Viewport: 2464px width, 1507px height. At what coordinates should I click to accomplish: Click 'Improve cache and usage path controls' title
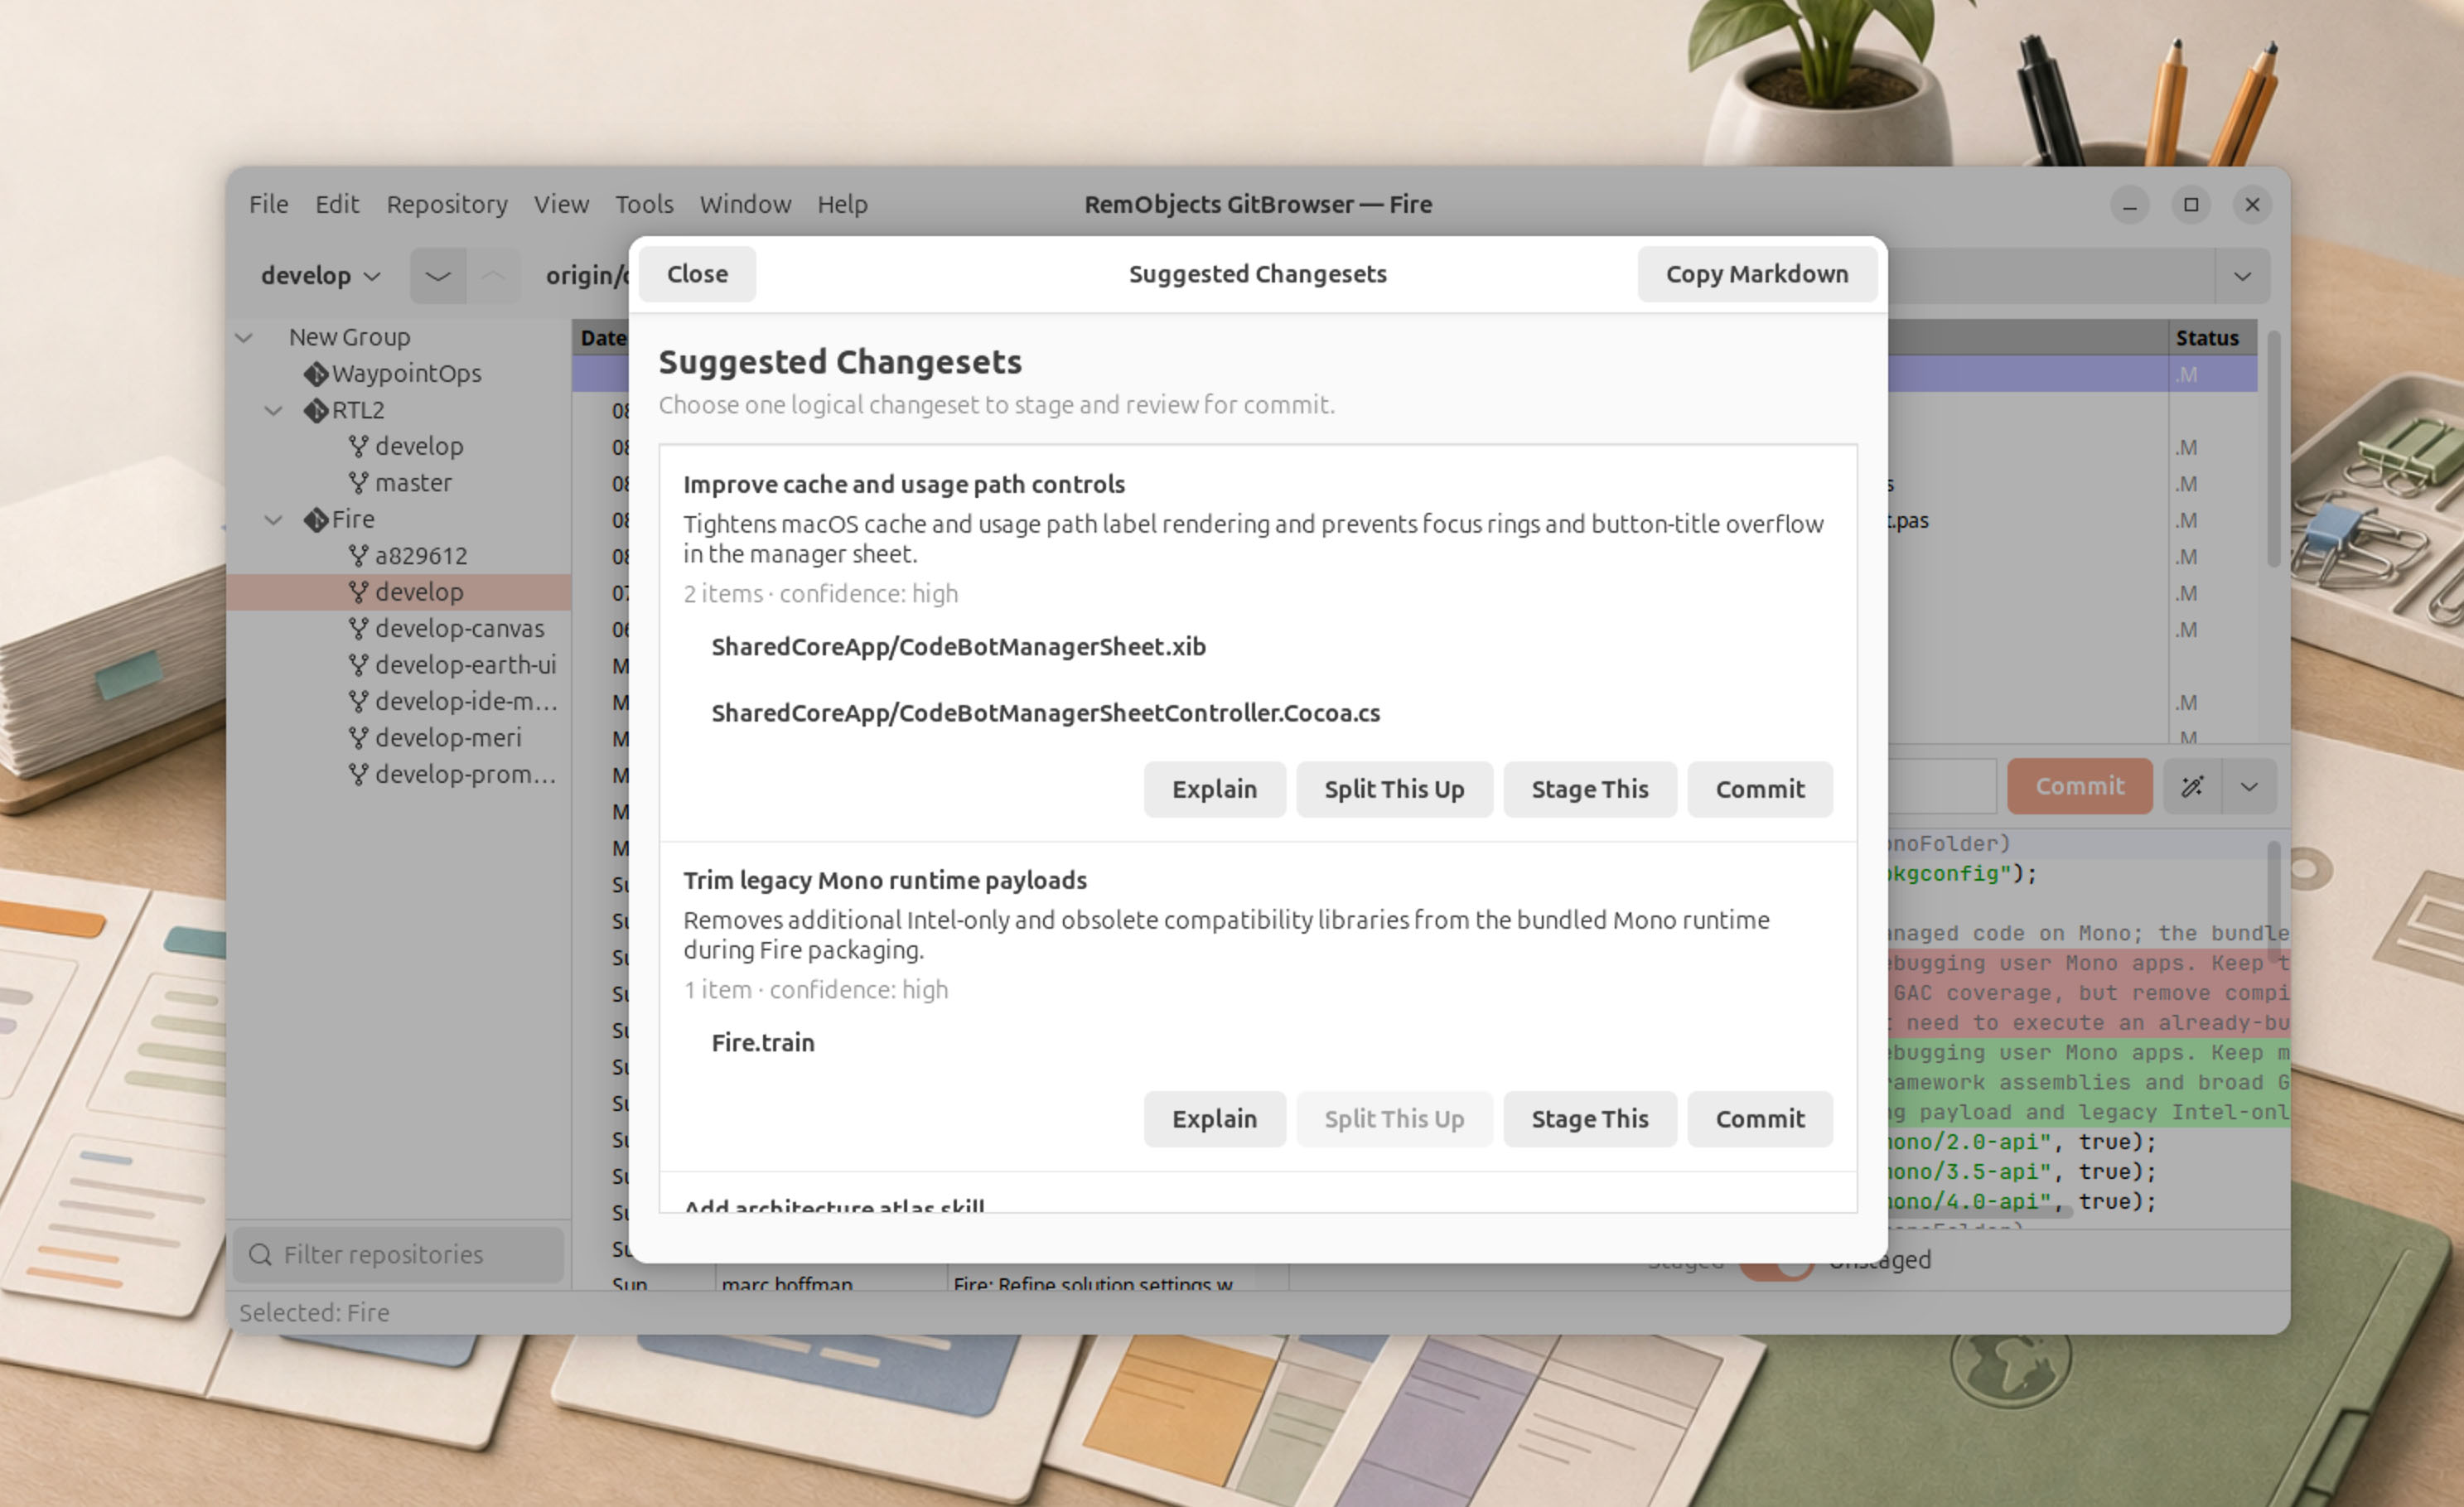point(904,485)
